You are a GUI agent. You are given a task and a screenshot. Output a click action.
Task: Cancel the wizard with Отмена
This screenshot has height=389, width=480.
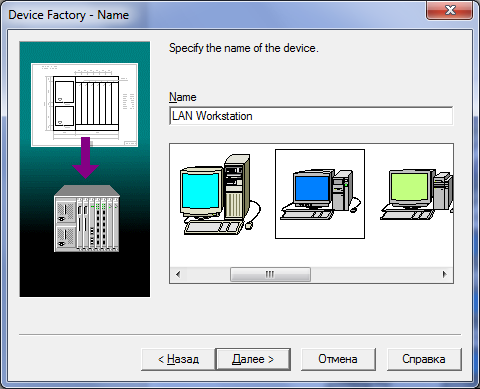pos(338,359)
